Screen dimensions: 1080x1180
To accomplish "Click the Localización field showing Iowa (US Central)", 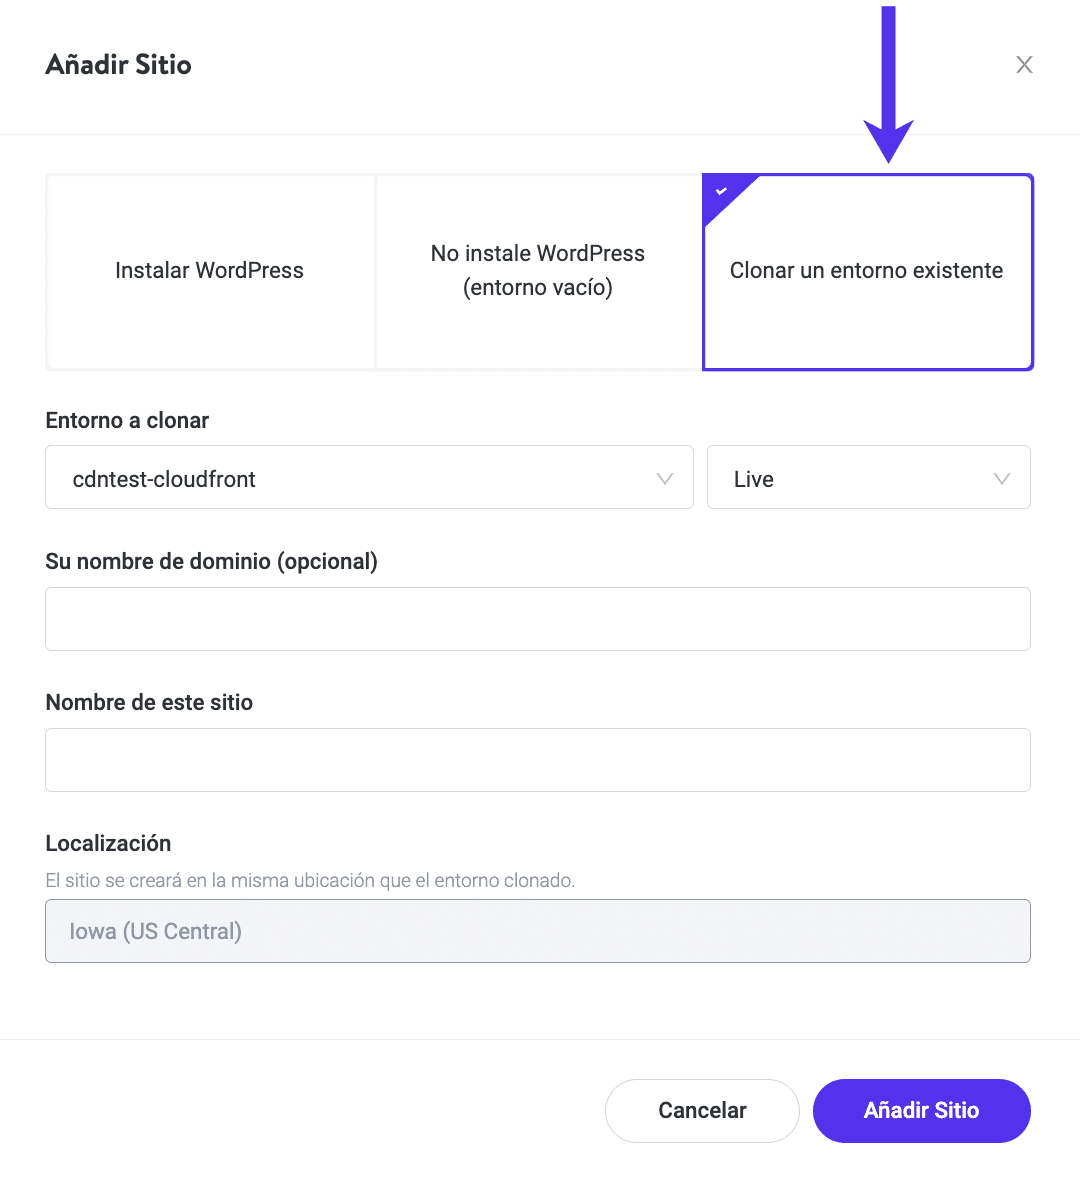I will pos(538,931).
